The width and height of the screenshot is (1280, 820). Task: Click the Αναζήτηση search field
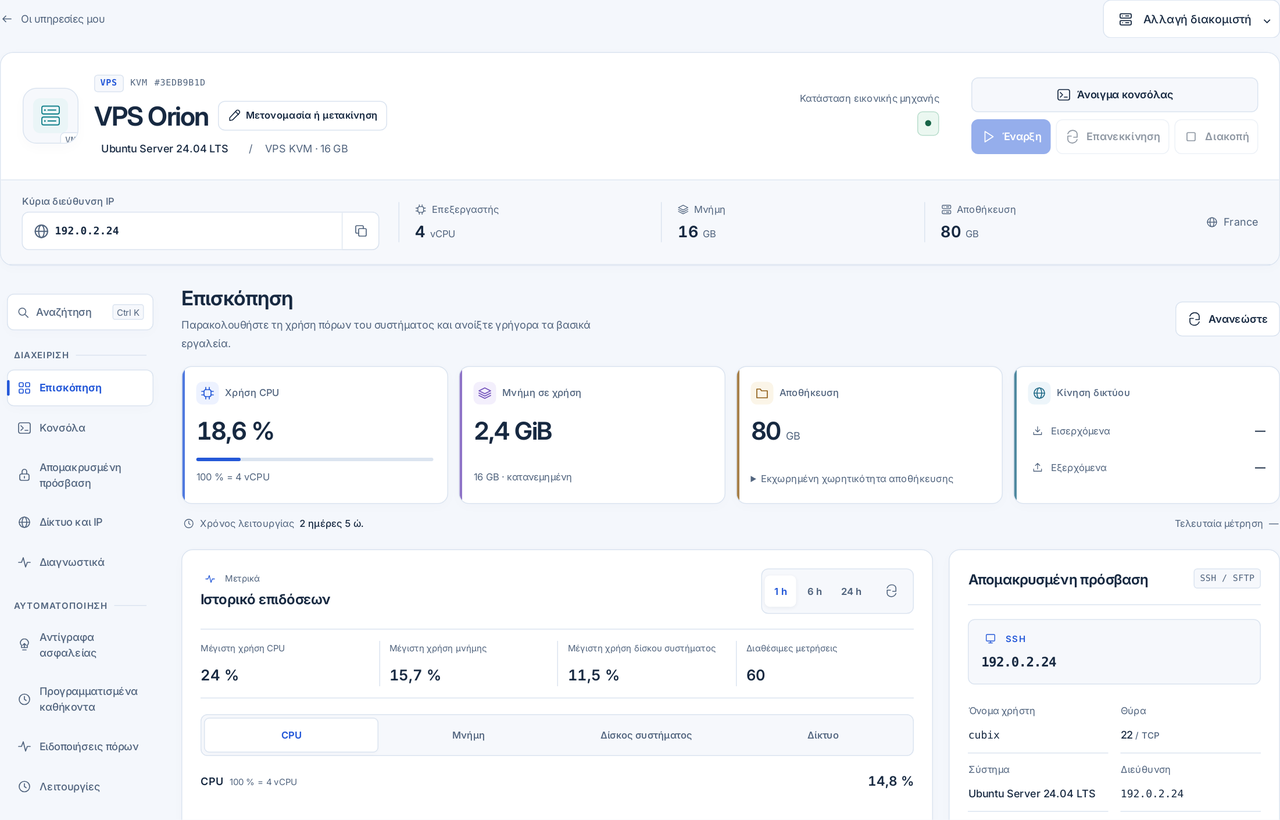[x=80, y=312]
